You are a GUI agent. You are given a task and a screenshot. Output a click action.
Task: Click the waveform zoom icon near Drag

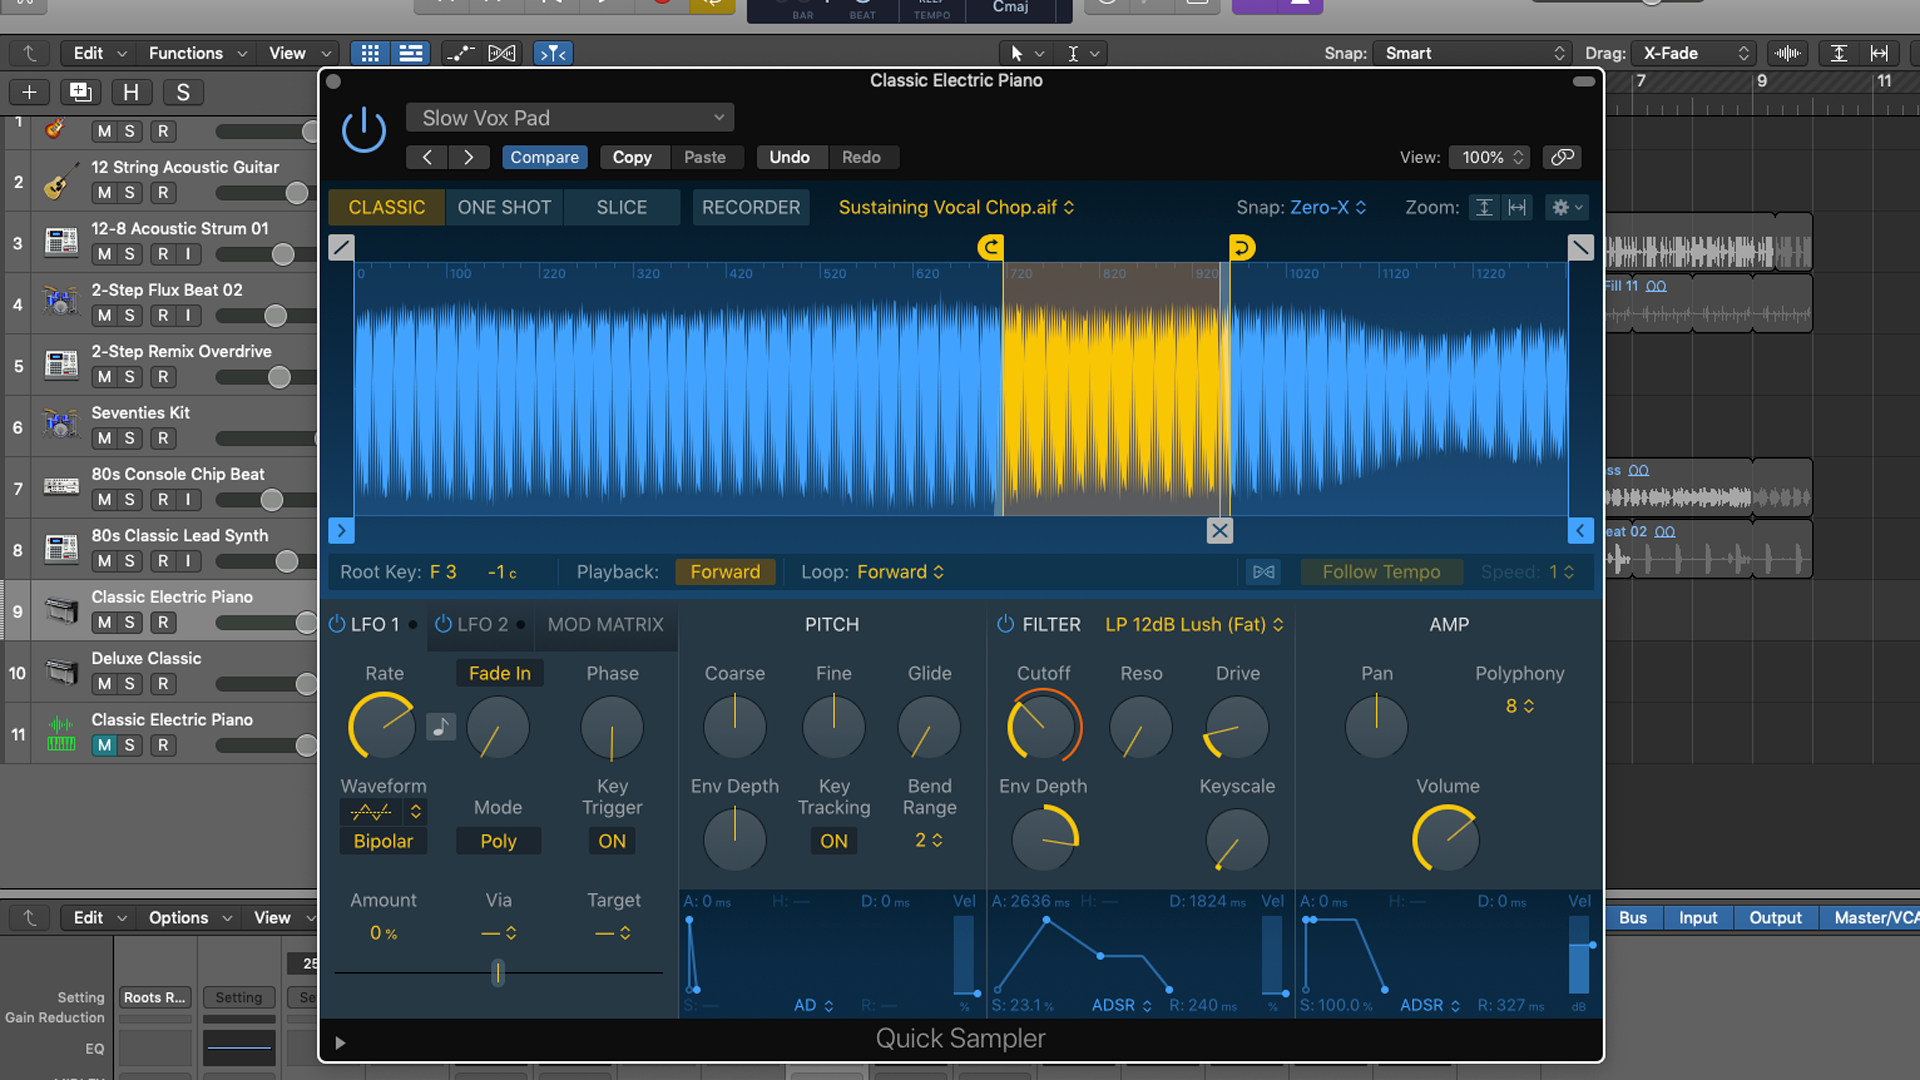1788,53
